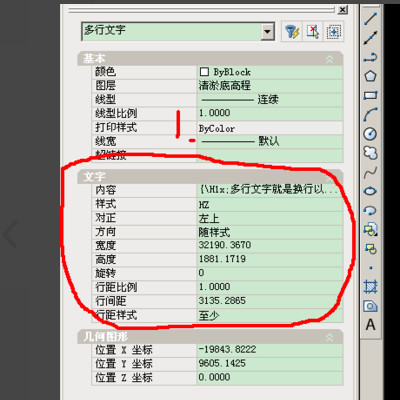
Task: Edit the 宽度 value 32190.3670
Action: pos(270,245)
